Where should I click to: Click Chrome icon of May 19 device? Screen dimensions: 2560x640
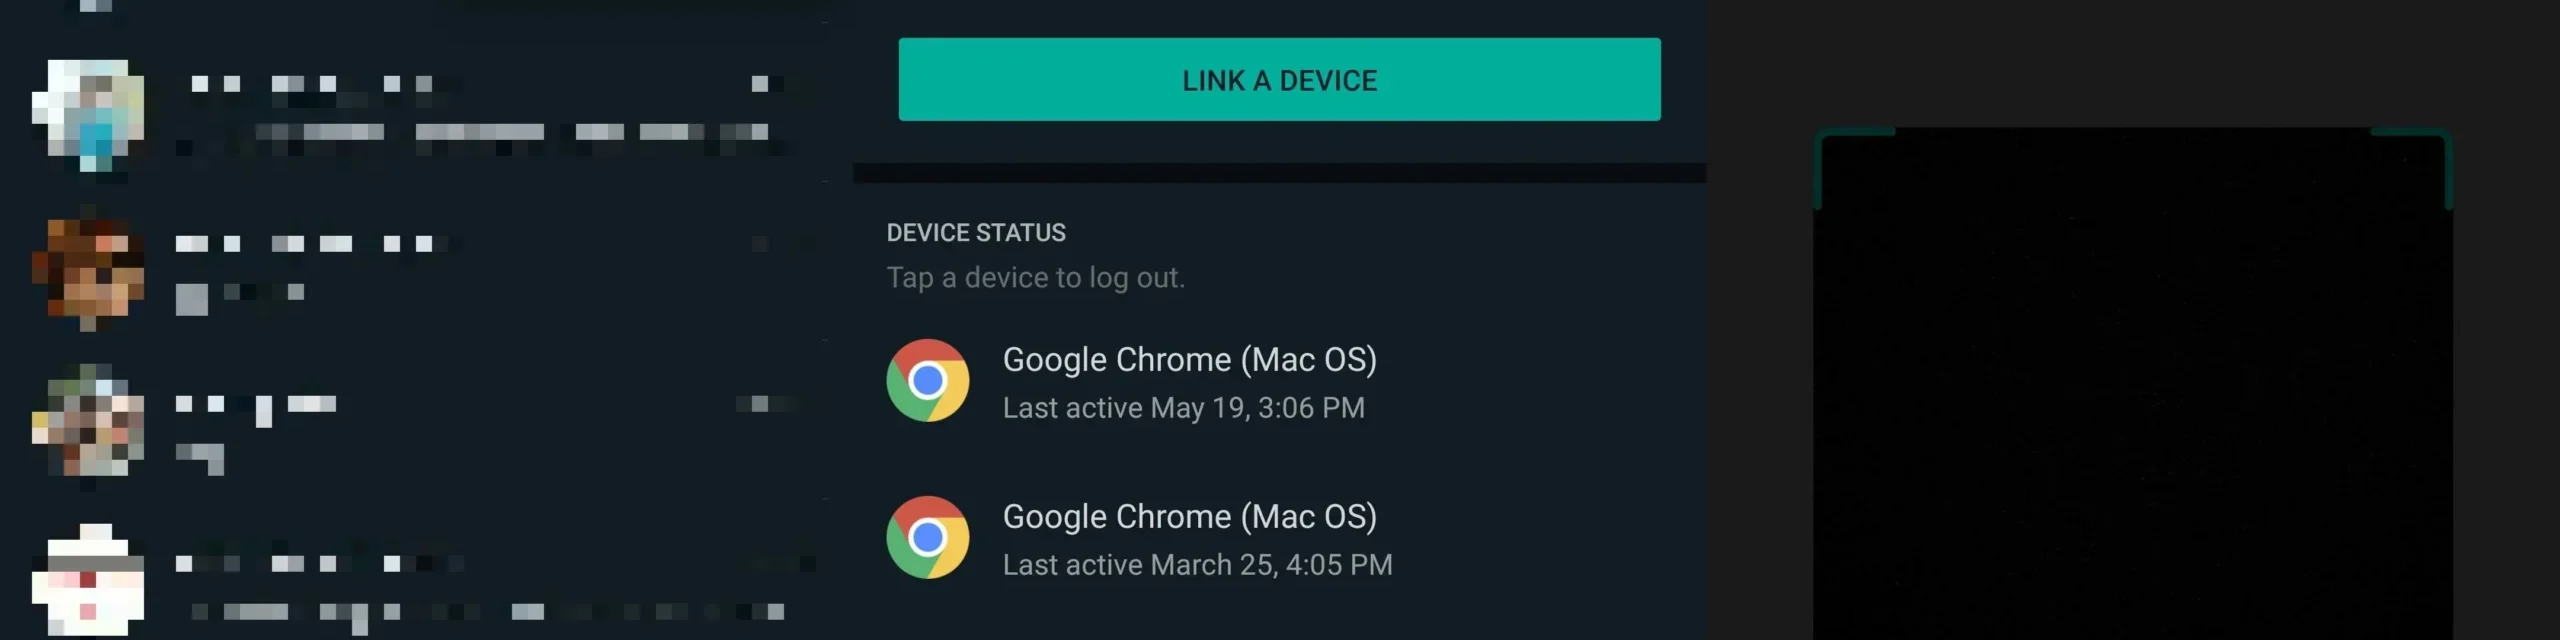point(927,380)
